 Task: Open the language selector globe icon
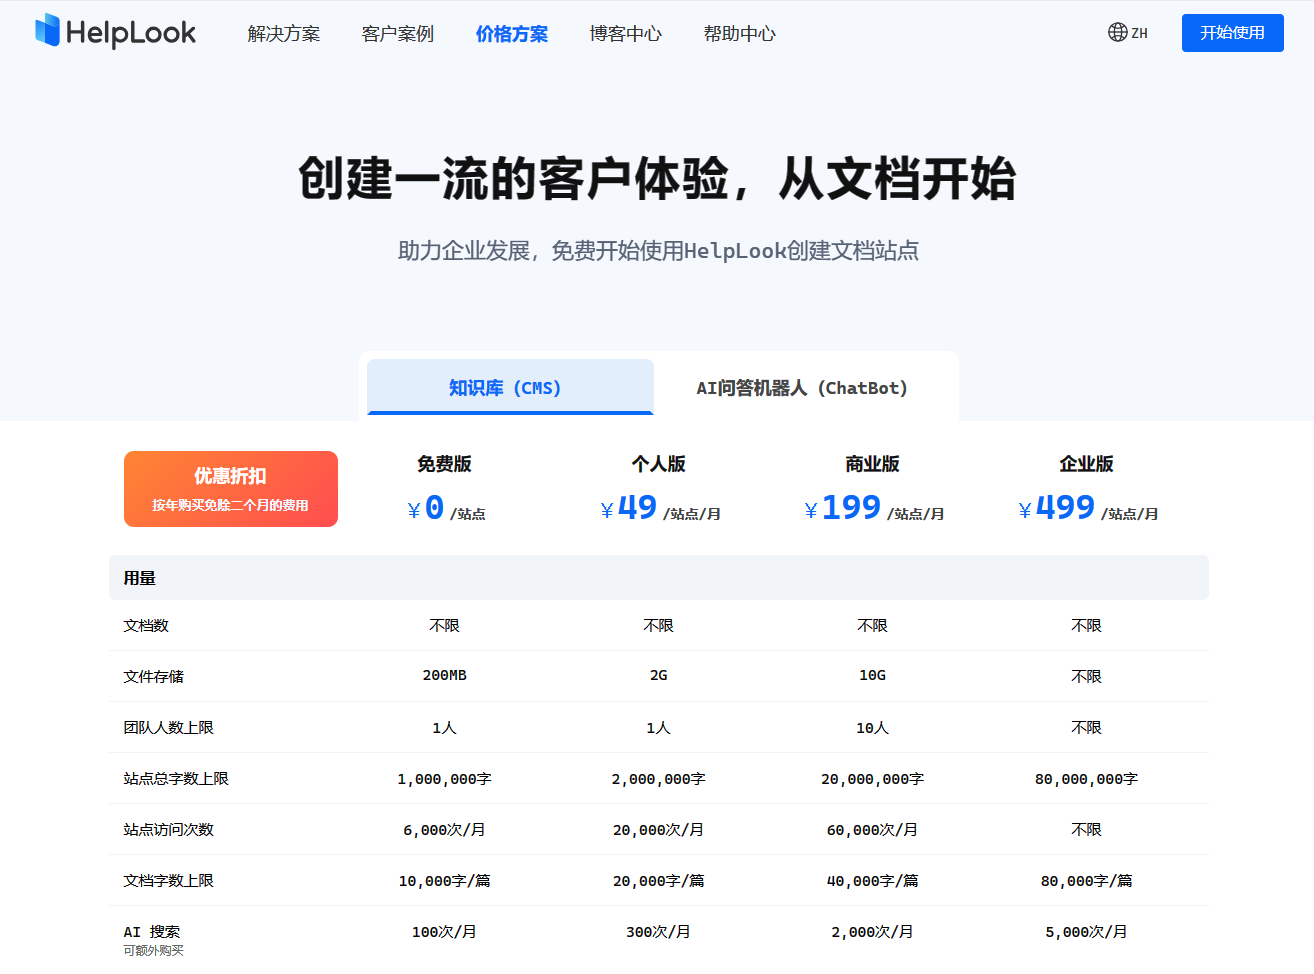point(1114,32)
